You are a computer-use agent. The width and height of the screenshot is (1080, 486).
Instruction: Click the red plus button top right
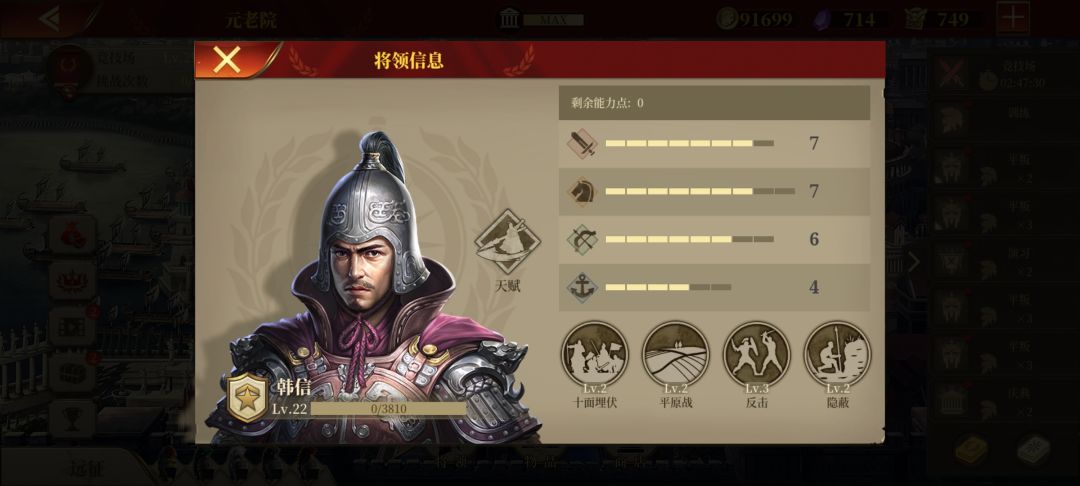coord(1013,19)
